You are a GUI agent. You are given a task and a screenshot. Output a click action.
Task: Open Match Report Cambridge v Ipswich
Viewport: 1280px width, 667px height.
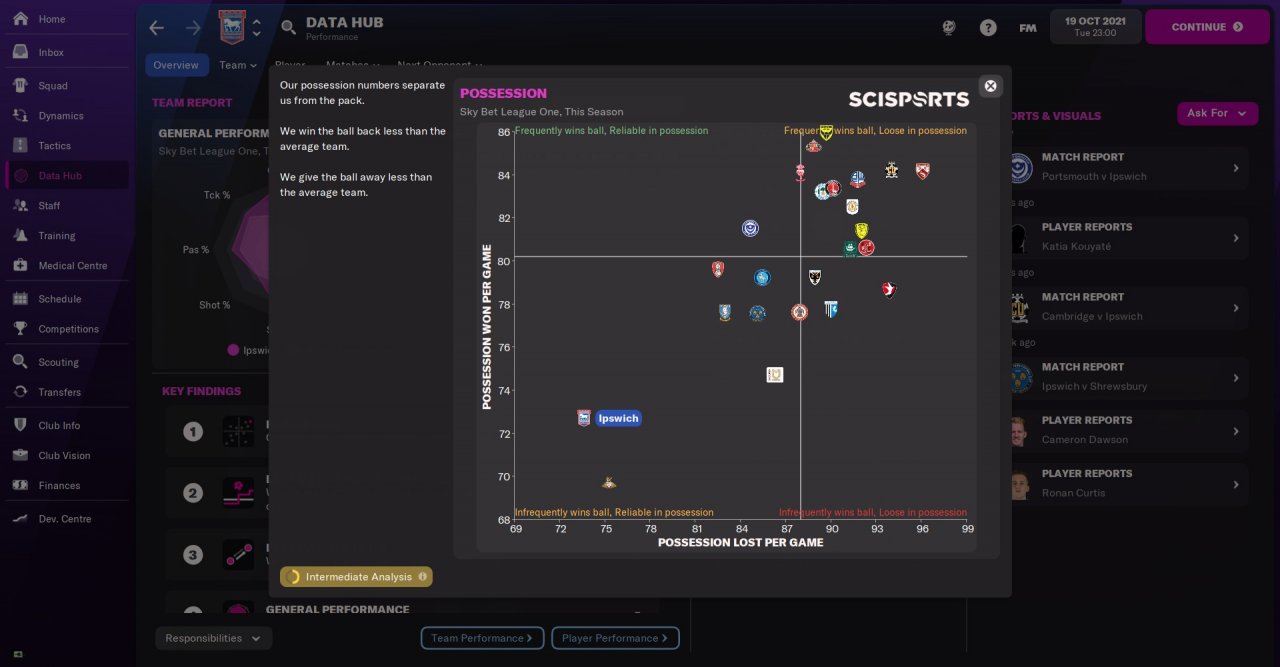[x=1127, y=307]
